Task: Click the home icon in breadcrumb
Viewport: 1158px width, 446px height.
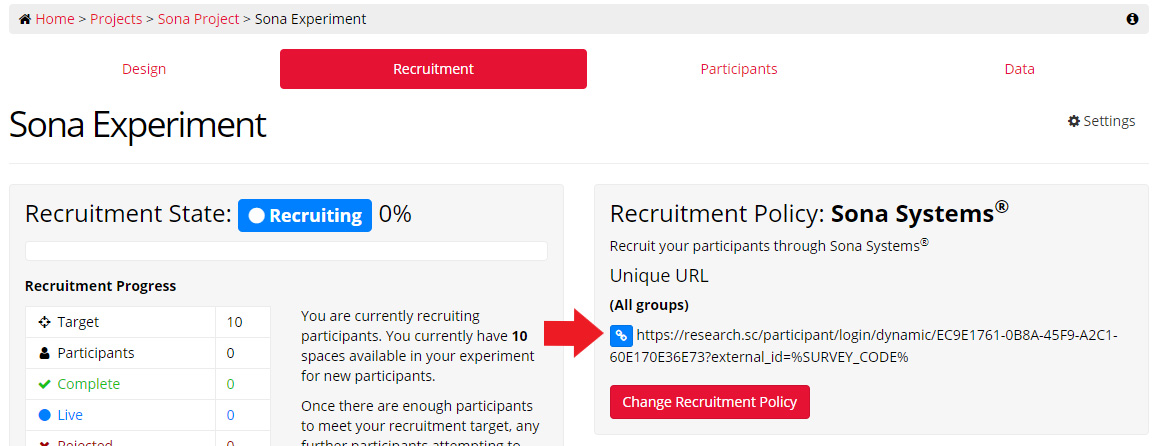Action: pos(25,19)
